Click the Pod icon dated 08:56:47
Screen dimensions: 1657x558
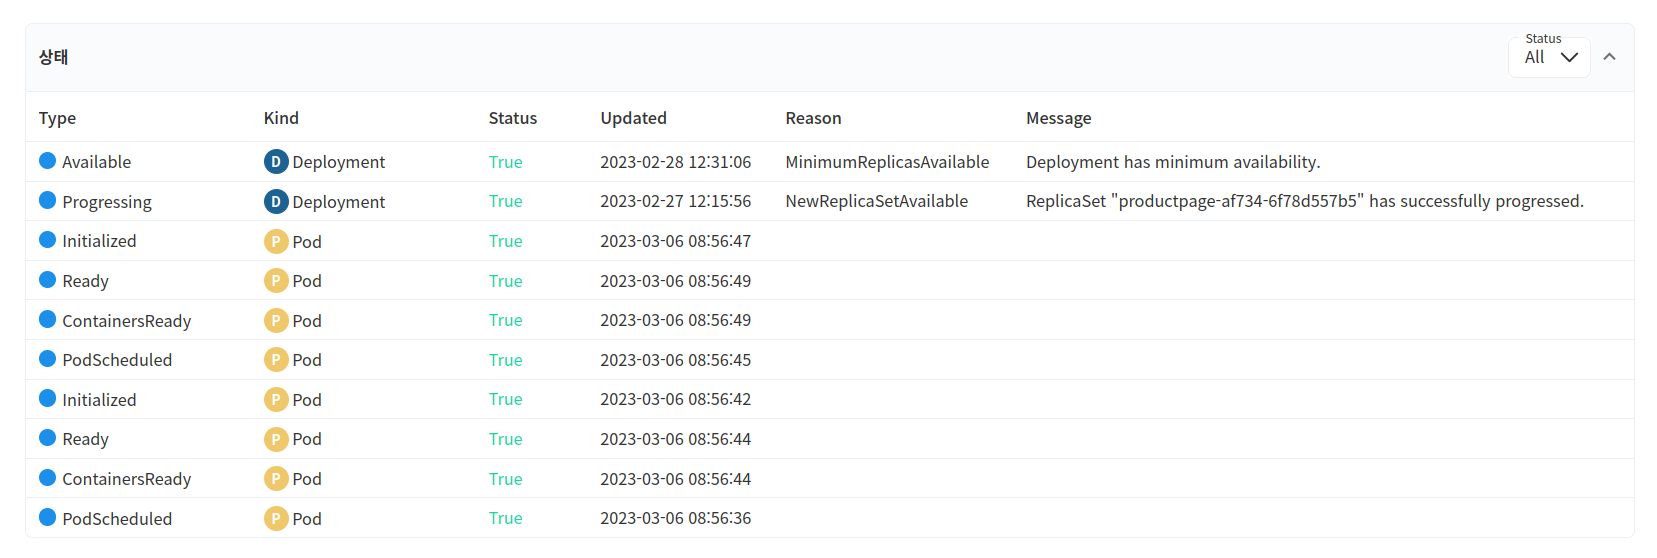(x=276, y=241)
